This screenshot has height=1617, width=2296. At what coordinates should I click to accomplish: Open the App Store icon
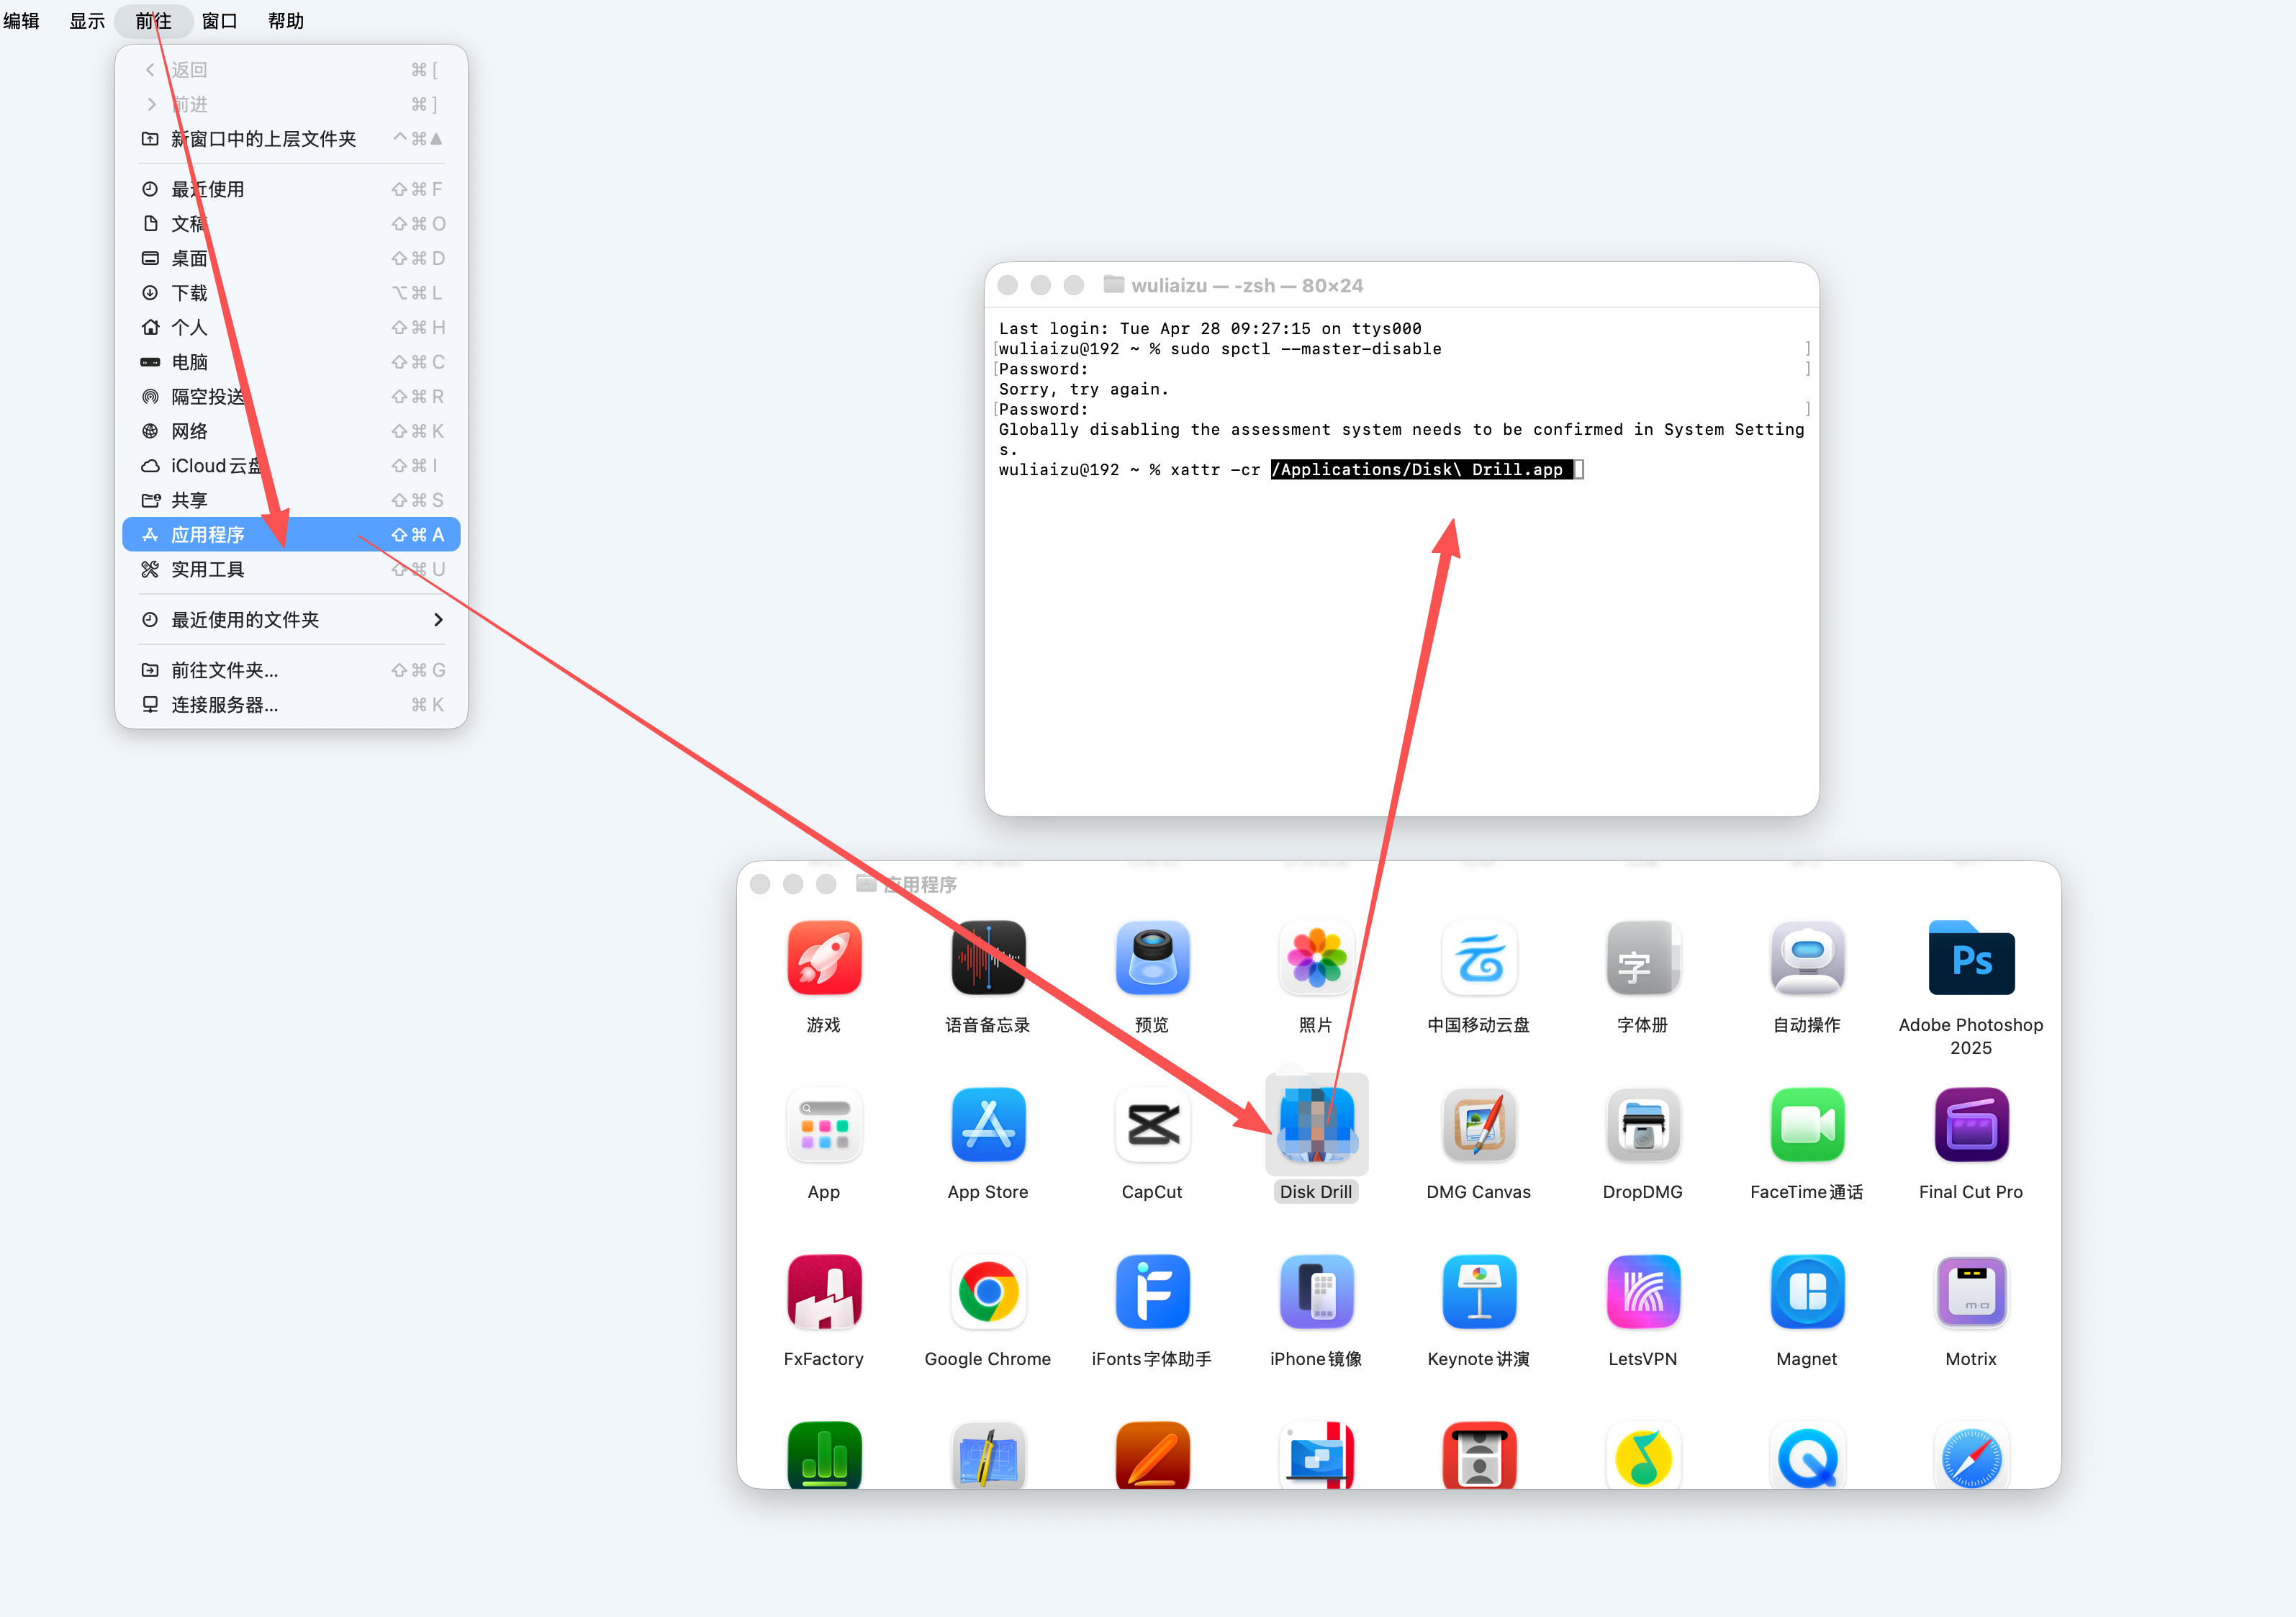tap(988, 1125)
